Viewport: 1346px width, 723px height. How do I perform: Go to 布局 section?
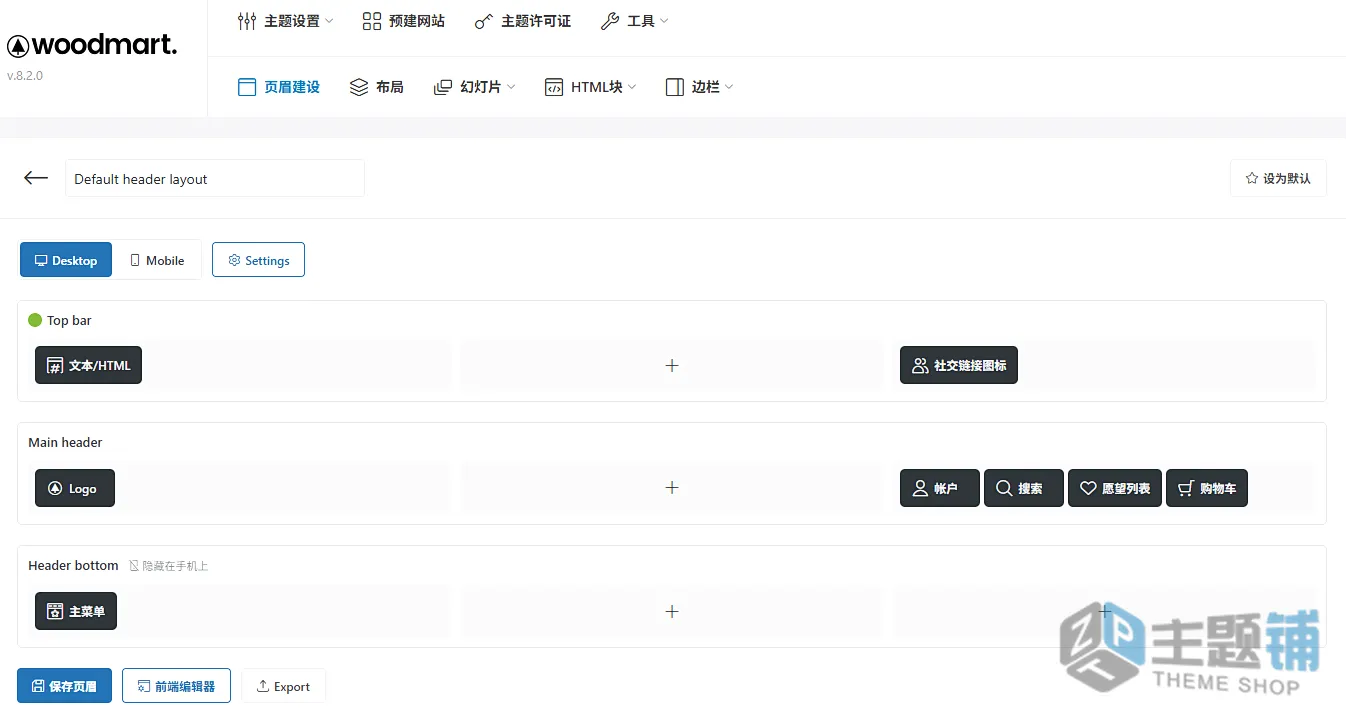point(376,87)
